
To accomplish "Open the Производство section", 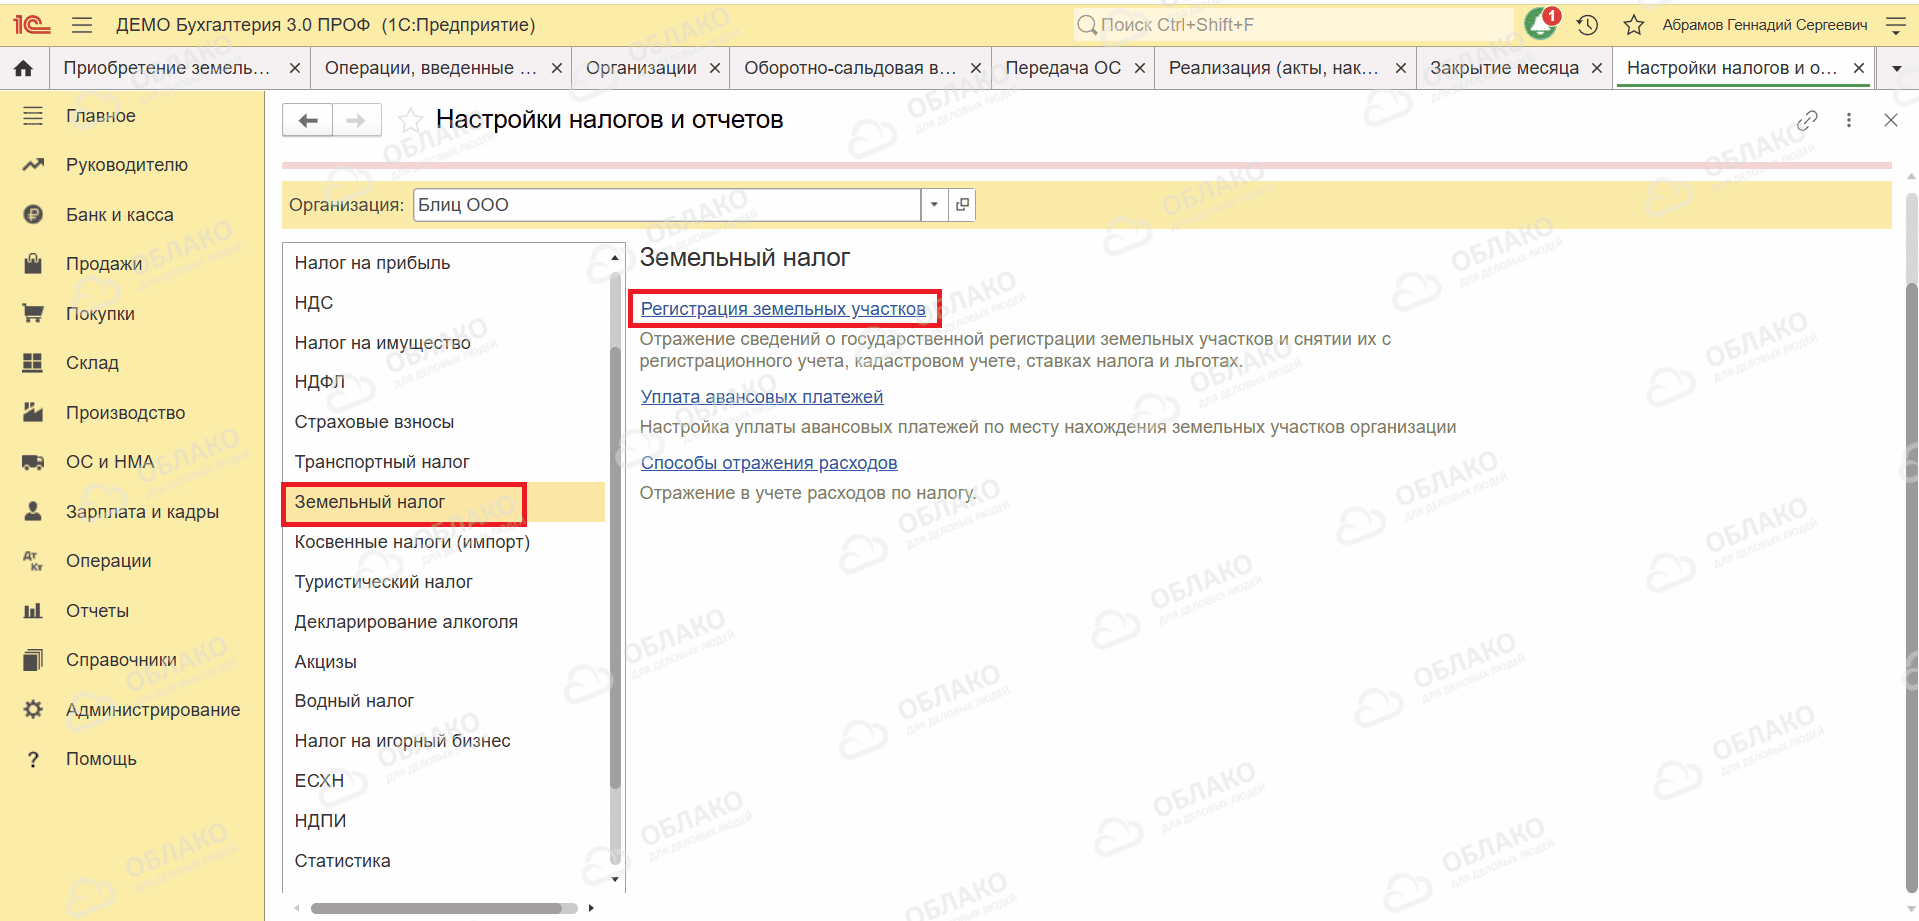I will (126, 413).
